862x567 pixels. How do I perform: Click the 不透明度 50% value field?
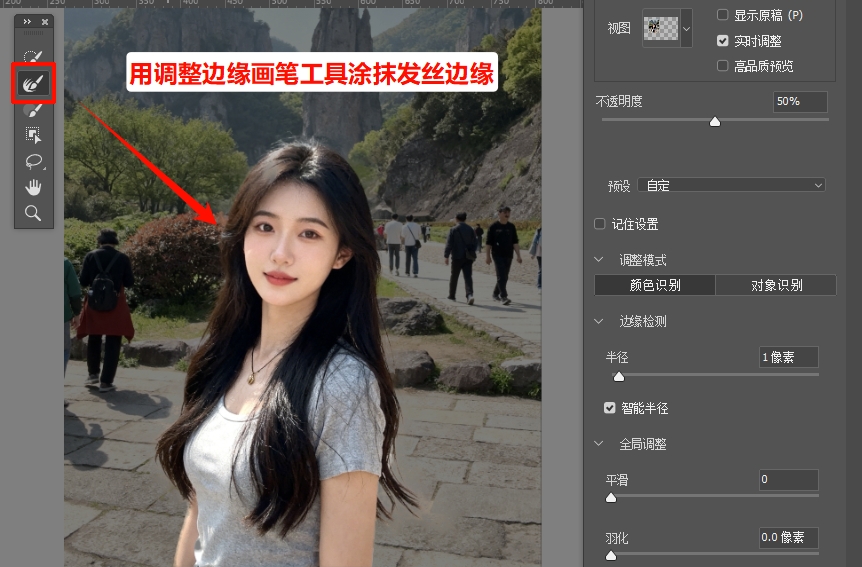[800, 102]
